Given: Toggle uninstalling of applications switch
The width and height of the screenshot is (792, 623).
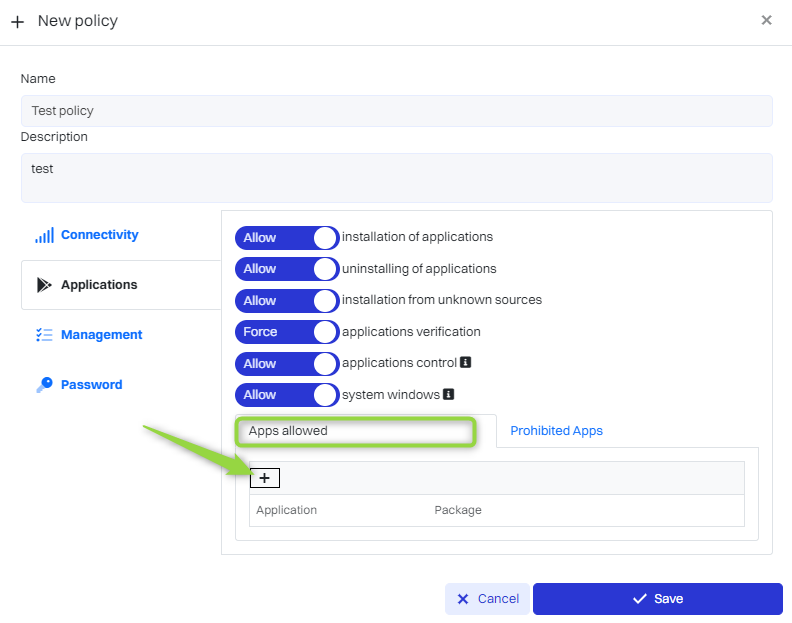Looking at the screenshot, I should [287, 269].
